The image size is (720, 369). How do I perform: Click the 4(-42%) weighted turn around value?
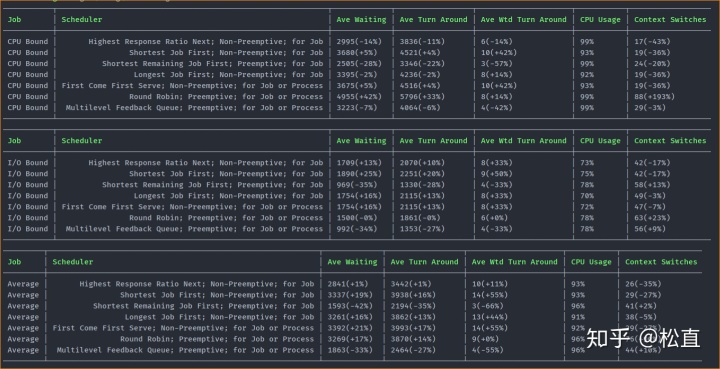click(x=496, y=108)
